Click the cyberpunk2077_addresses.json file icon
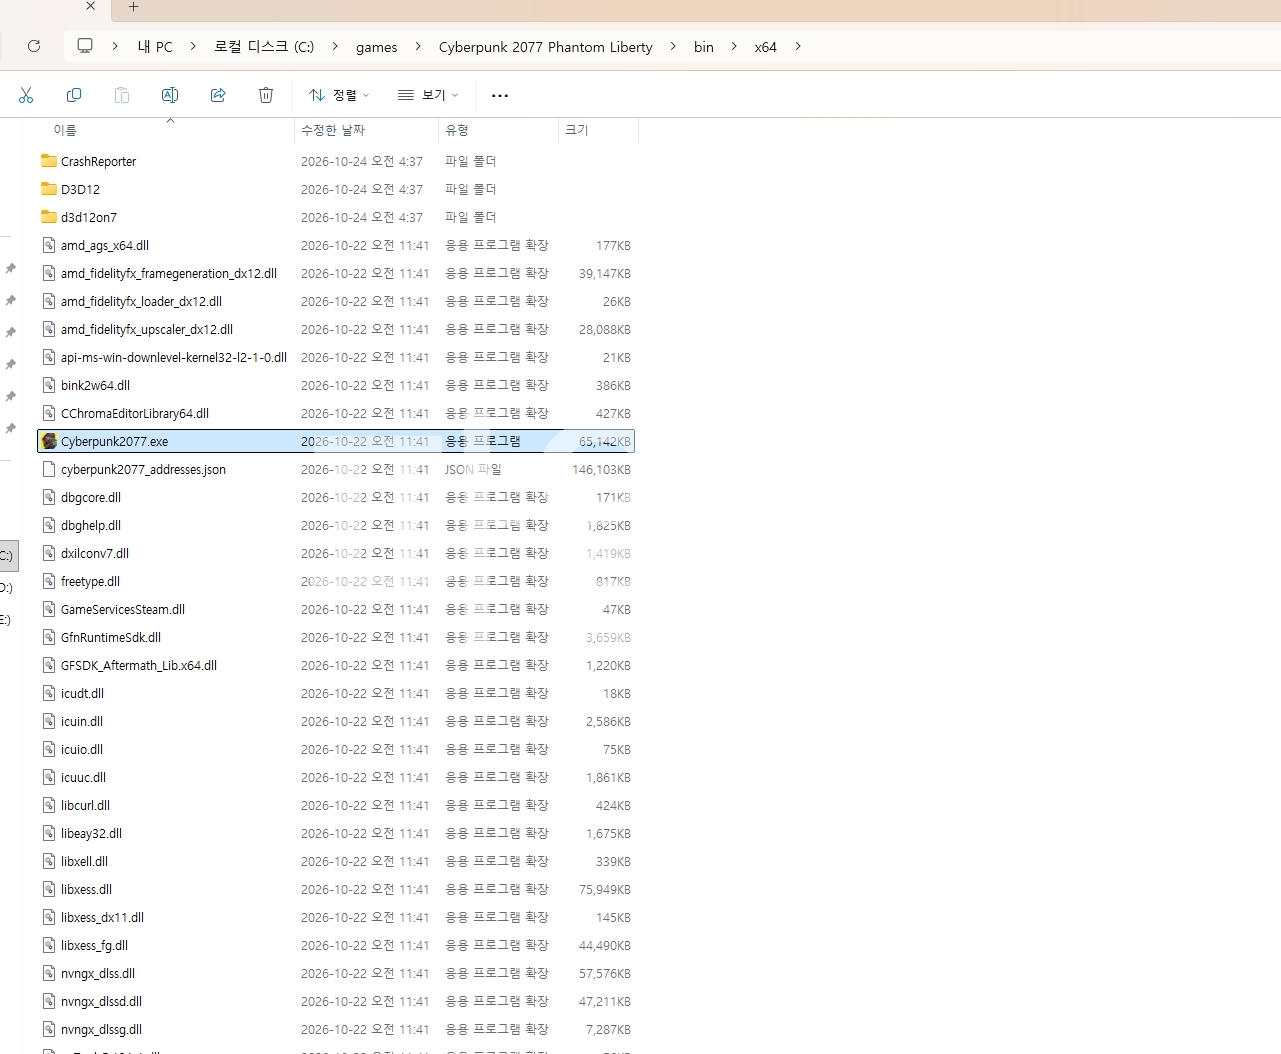The height and width of the screenshot is (1054, 1281). (x=49, y=469)
